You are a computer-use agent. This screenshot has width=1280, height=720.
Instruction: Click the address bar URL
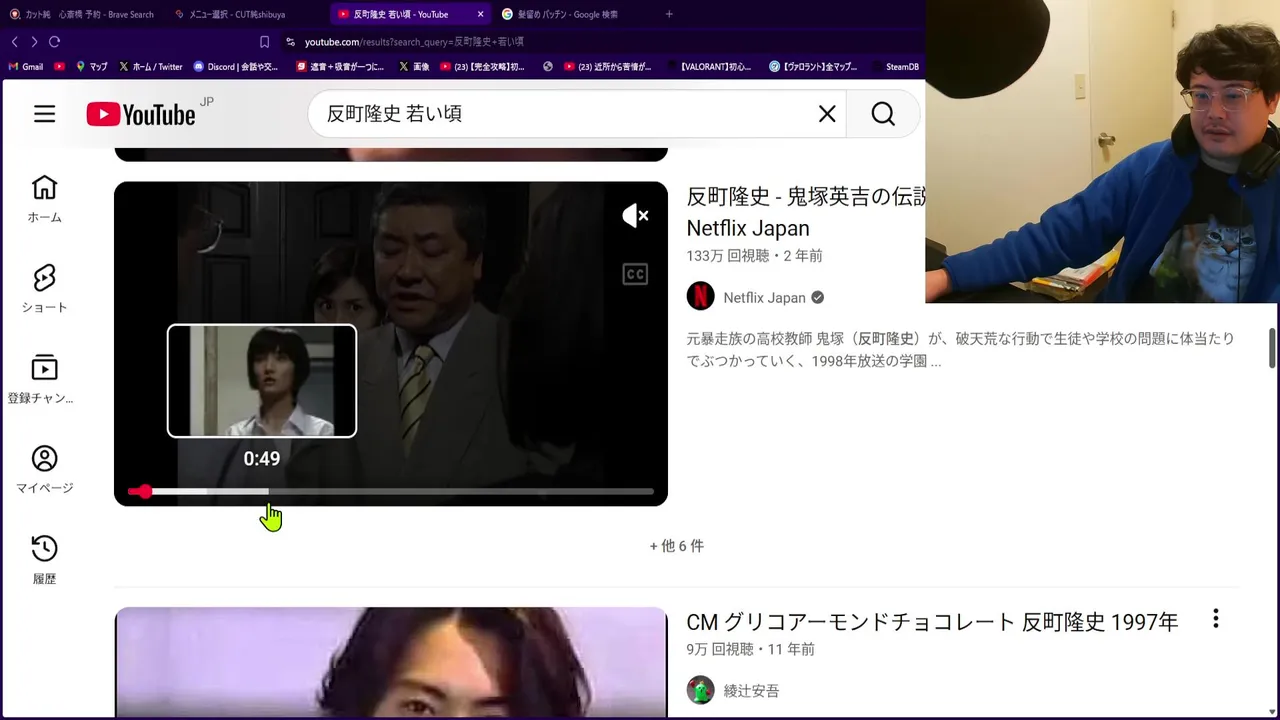(414, 42)
